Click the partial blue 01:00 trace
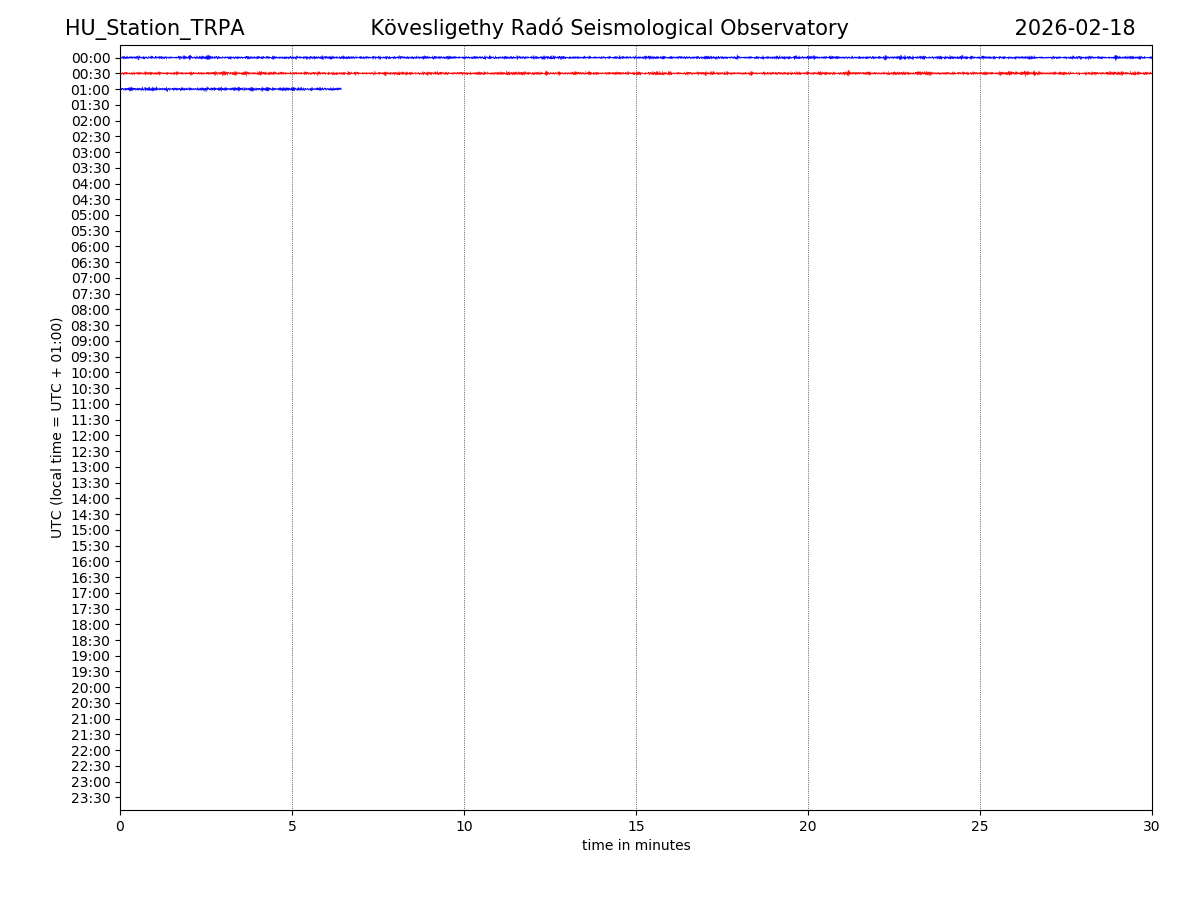The width and height of the screenshot is (1200, 900). 230,89
